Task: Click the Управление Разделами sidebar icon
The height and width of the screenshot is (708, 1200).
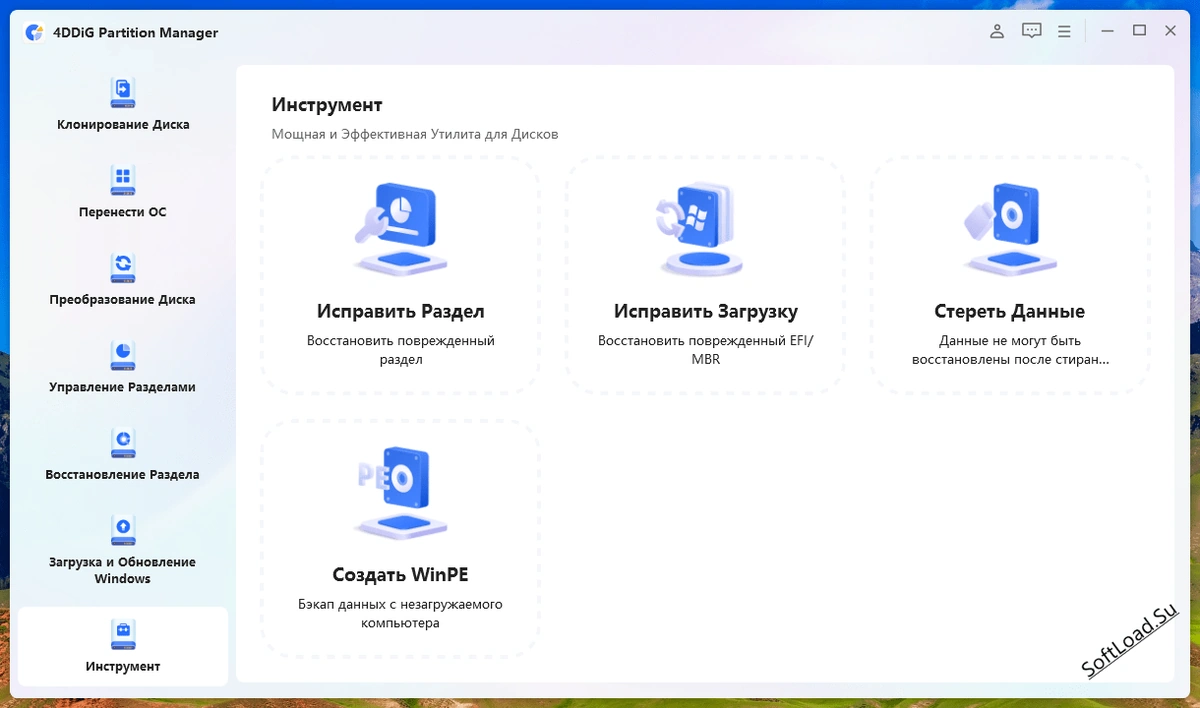Action: (x=123, y=354)
